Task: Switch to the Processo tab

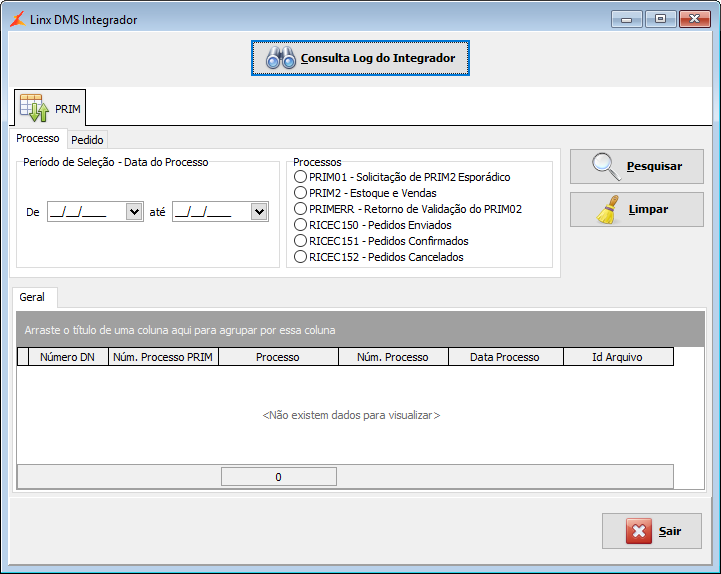Action: click(38, 138)
